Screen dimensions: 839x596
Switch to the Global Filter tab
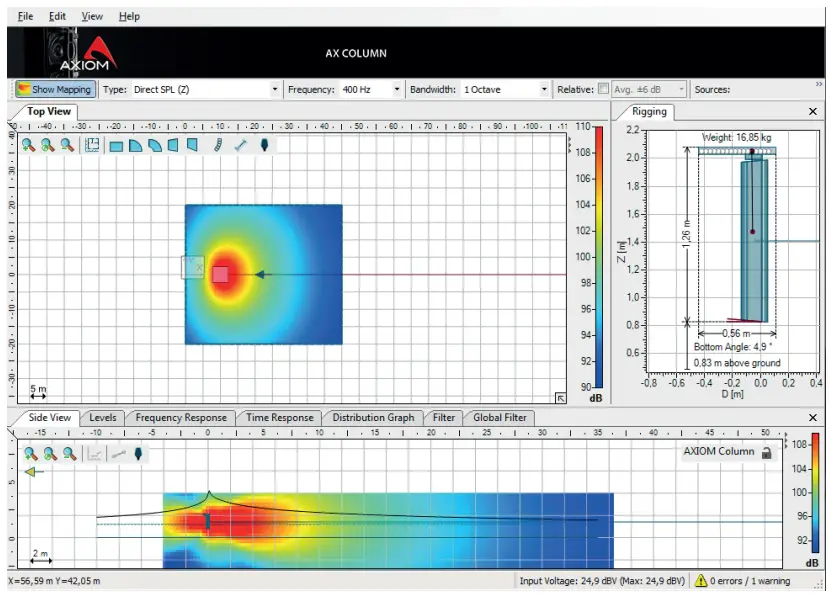[500, 417]
